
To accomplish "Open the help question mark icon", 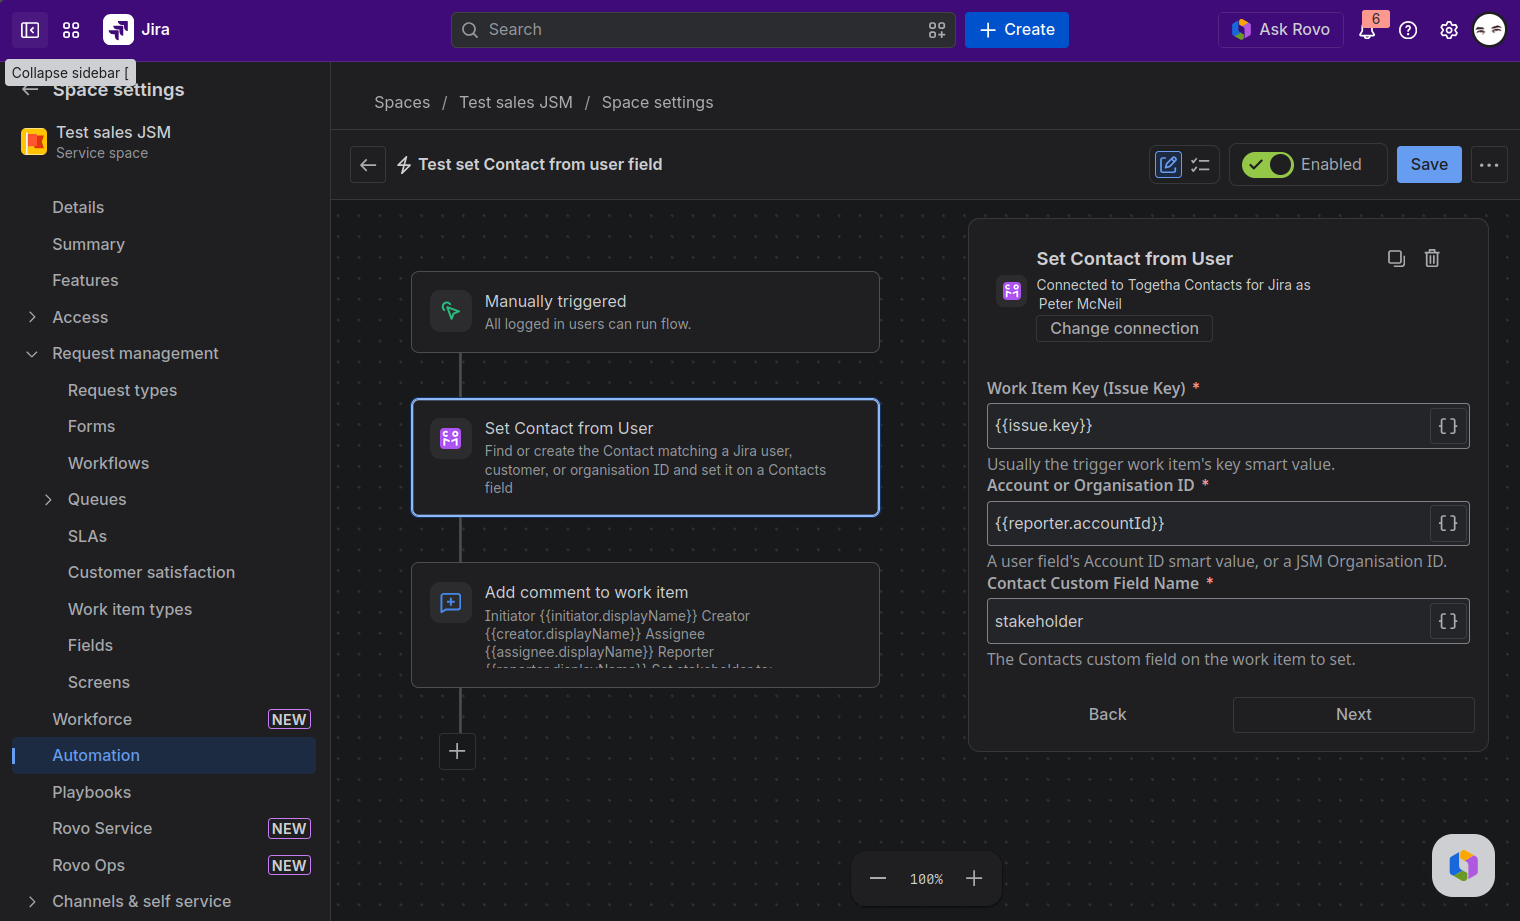I will pyautogui.click(x=1408, y=30).
